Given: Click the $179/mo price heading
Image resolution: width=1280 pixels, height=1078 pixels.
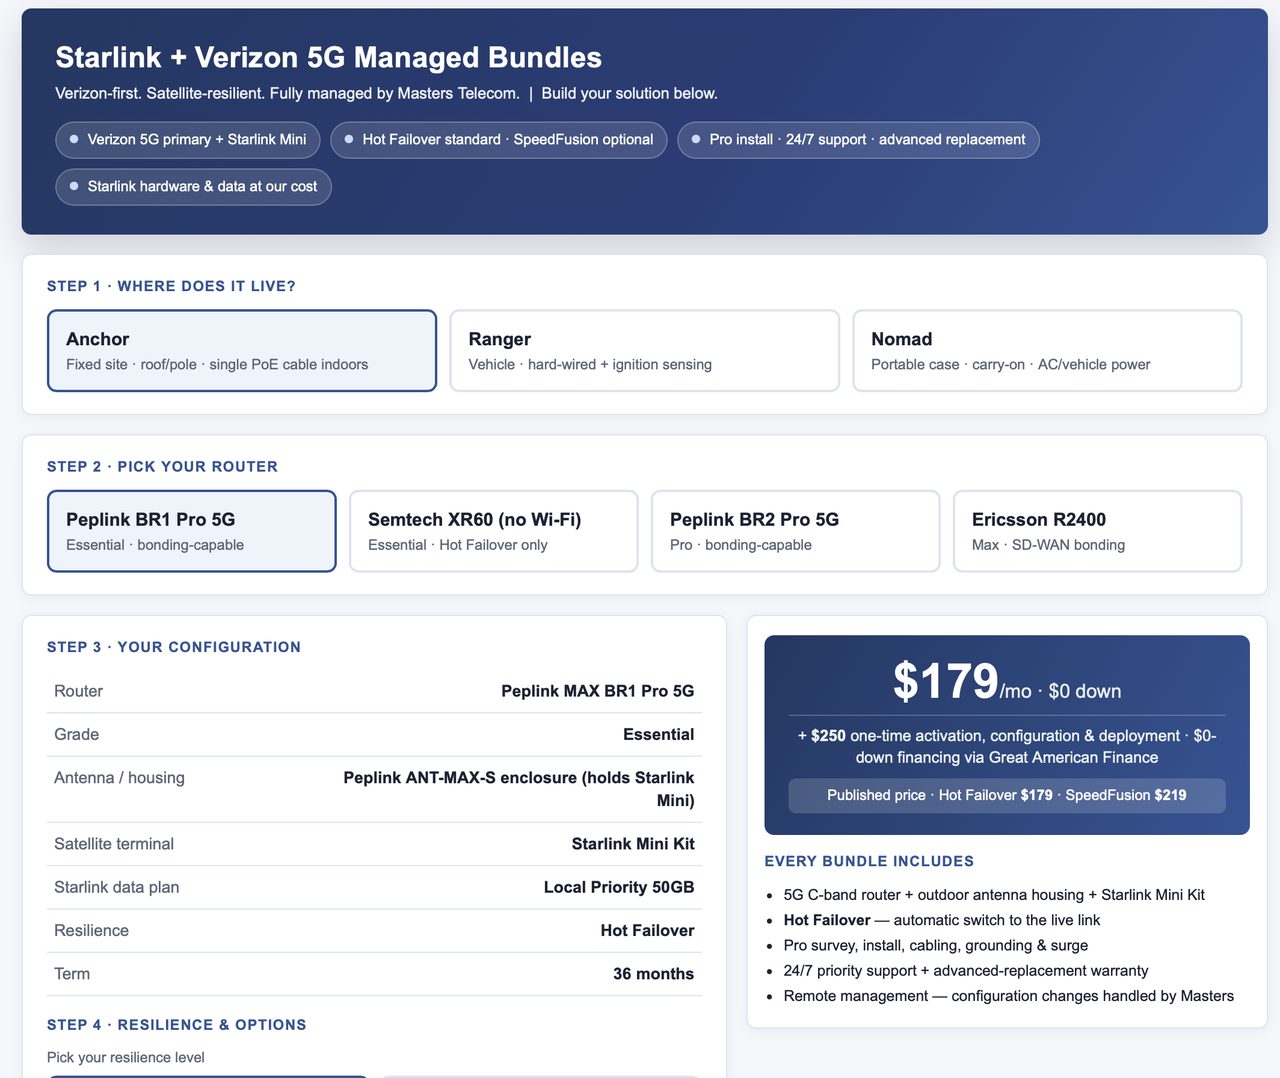Looking at the screenshot, I should point(1007,682).
